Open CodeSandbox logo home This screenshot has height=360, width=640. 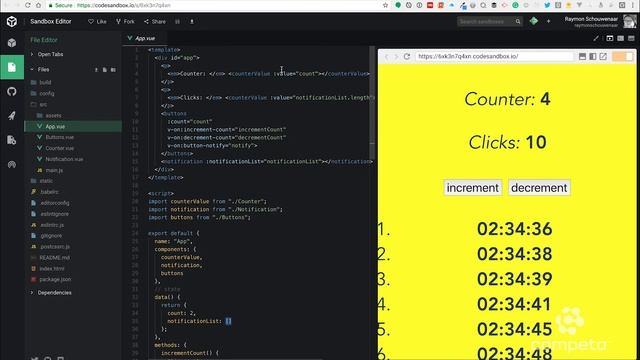pos(12,21)
